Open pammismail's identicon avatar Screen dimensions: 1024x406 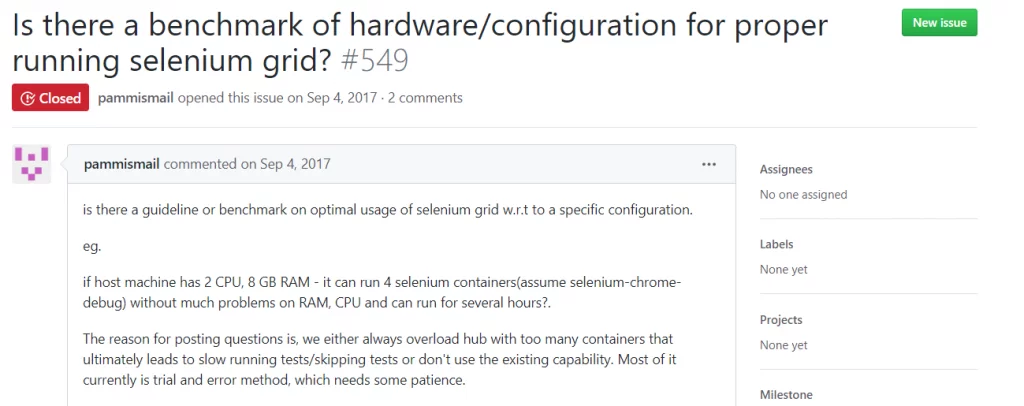31,164
